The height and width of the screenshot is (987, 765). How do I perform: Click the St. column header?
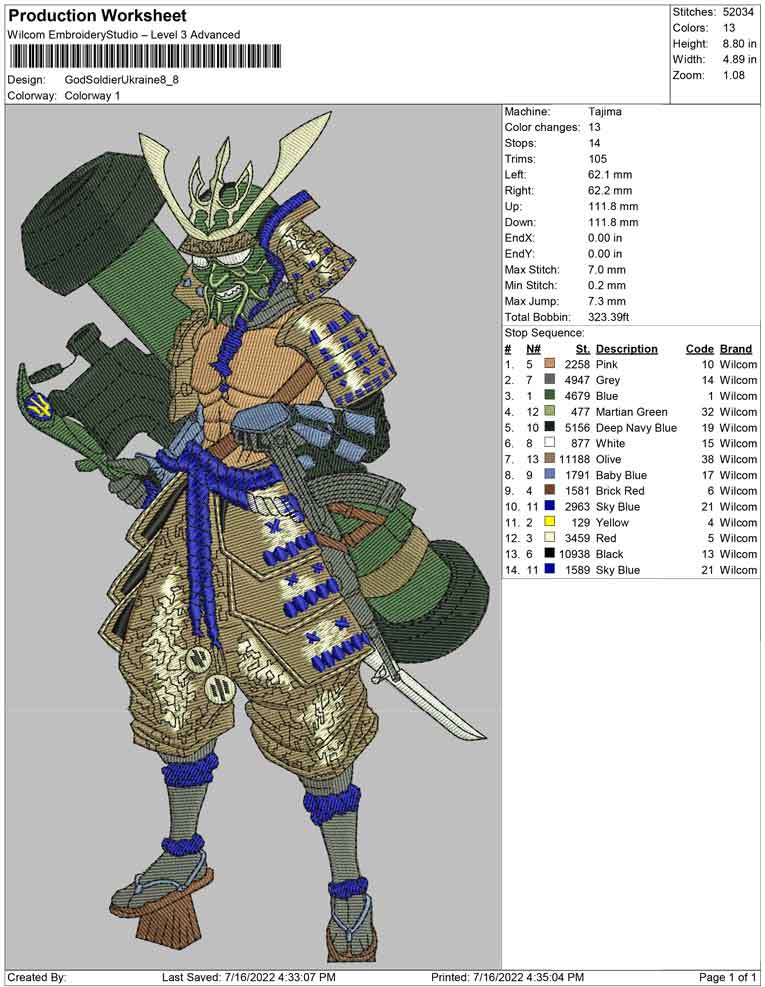pos(583,349)
